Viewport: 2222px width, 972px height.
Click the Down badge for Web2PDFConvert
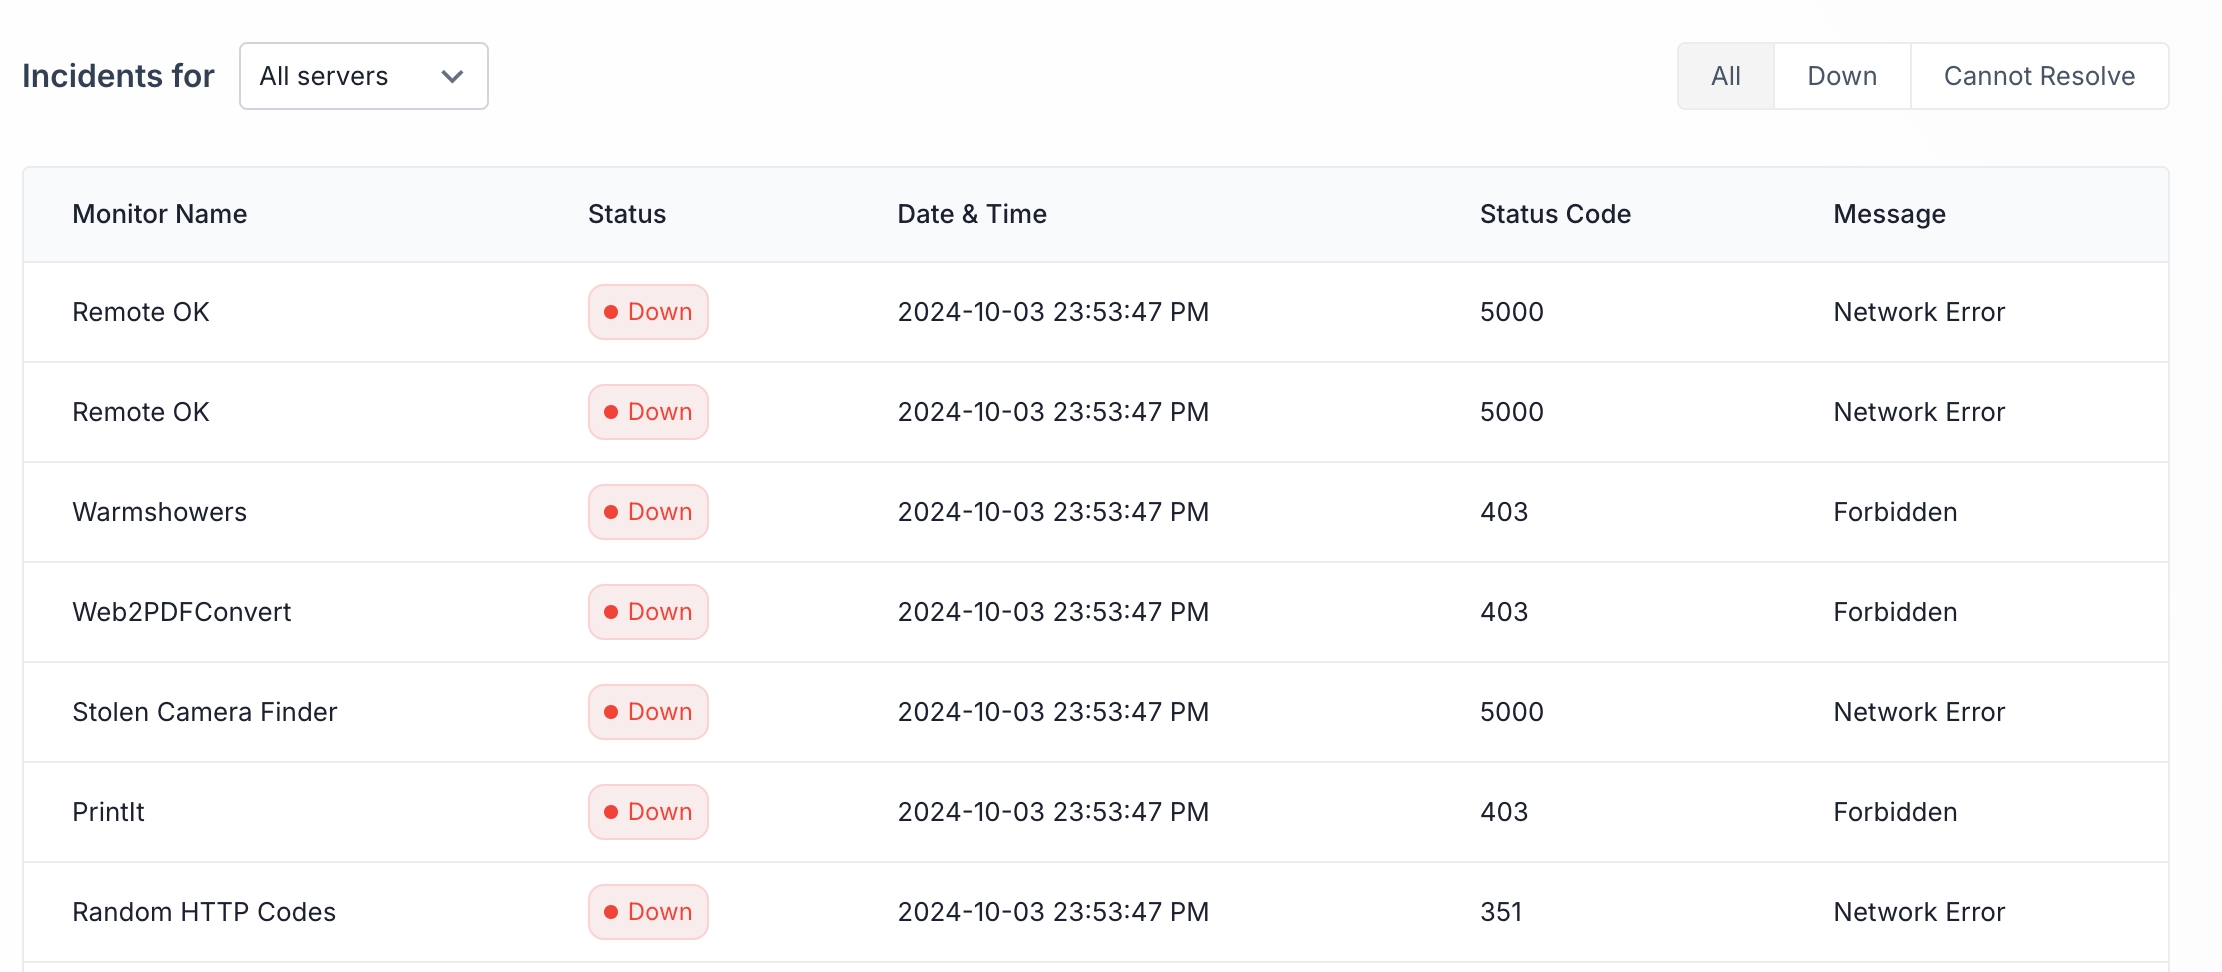coord(647,612)
